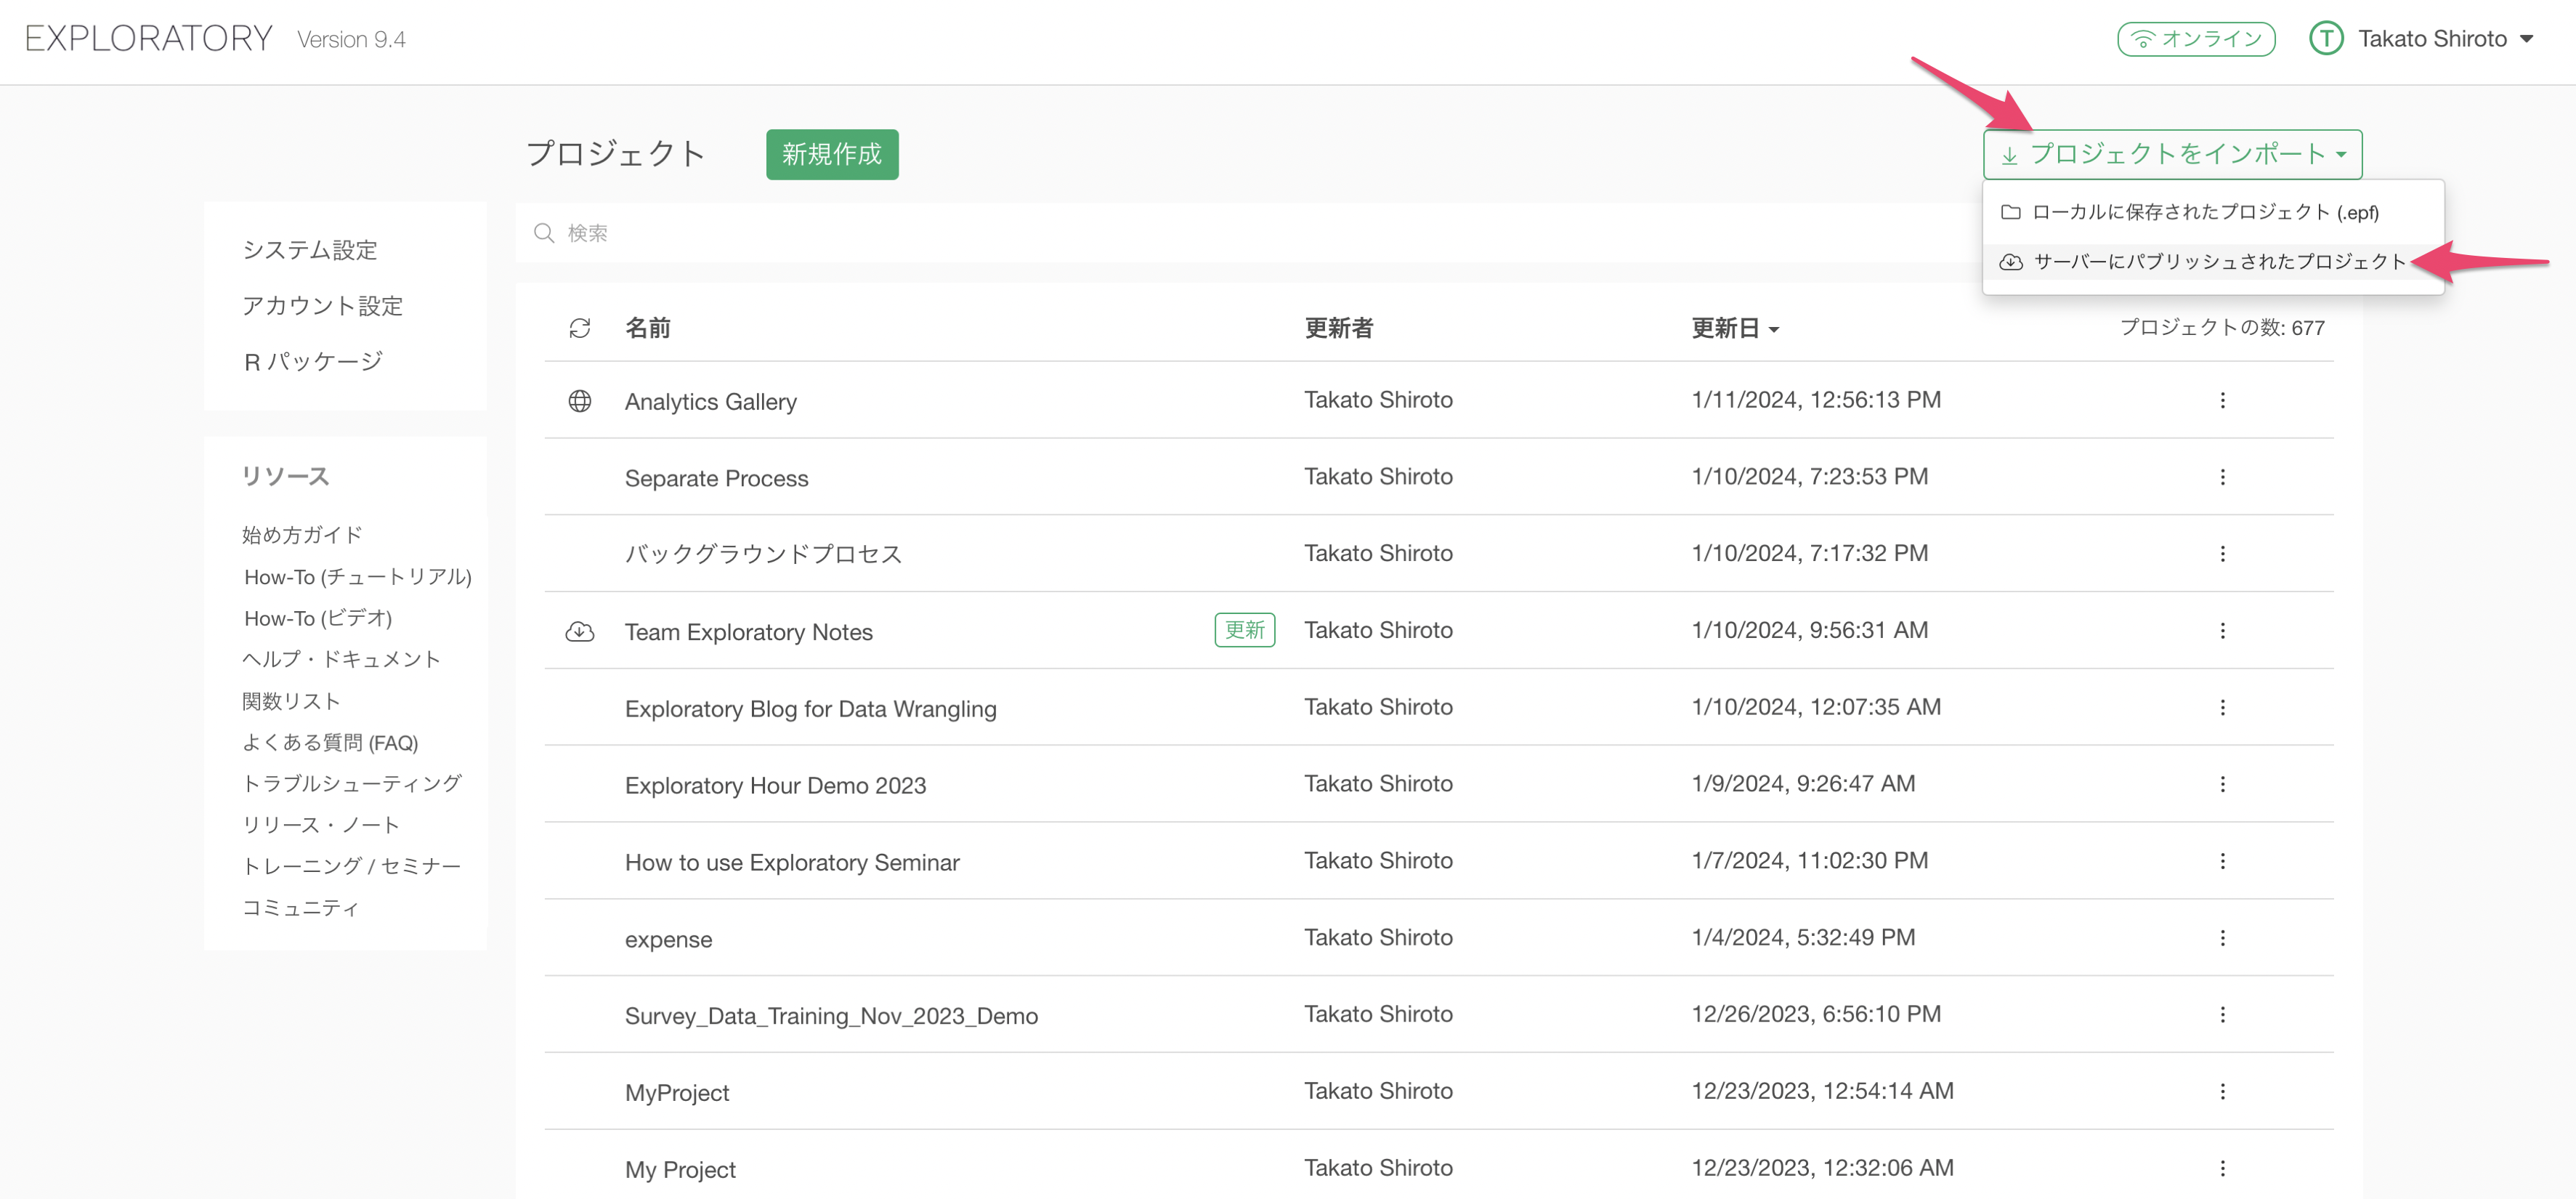Open kebab menu for バックグラウンドプロセス row
The height and width of the screenshot is (1199, 2576).
click(x=2222, y=554)
